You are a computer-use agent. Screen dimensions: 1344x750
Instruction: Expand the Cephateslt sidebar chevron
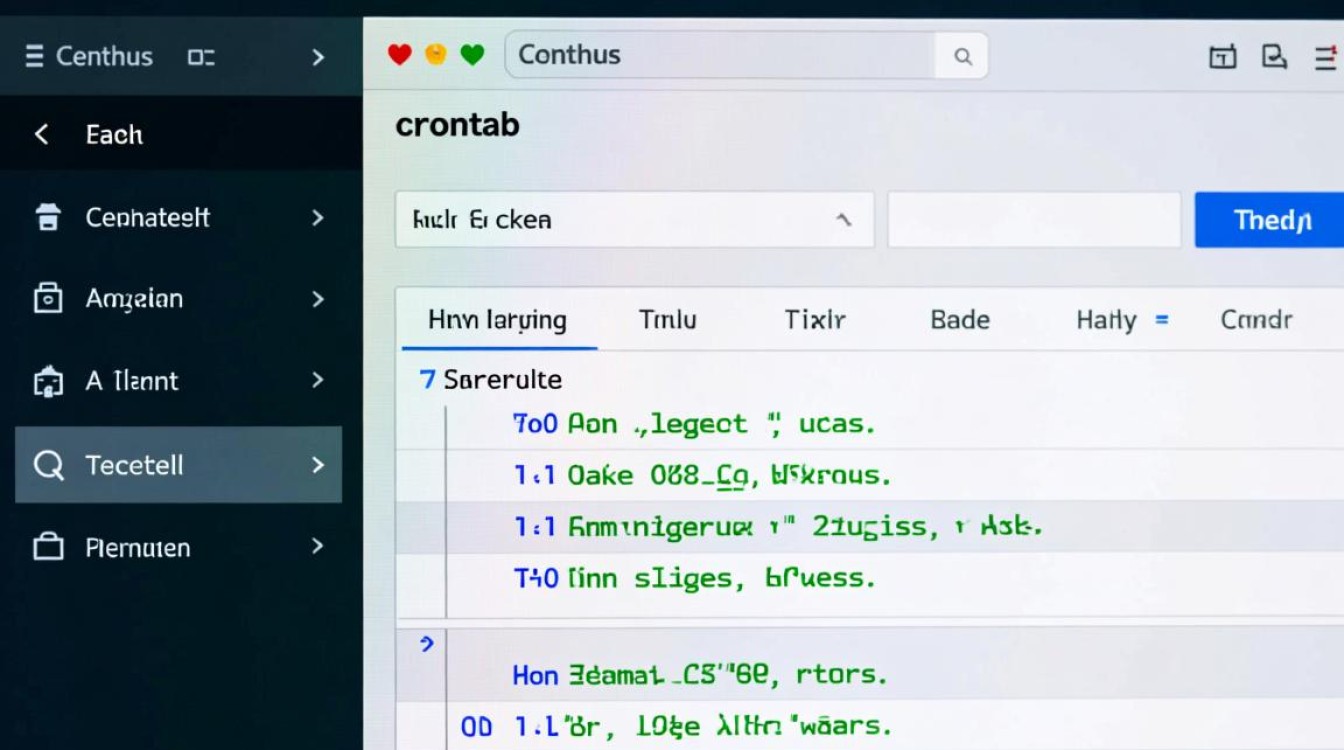tap(318, 217)
